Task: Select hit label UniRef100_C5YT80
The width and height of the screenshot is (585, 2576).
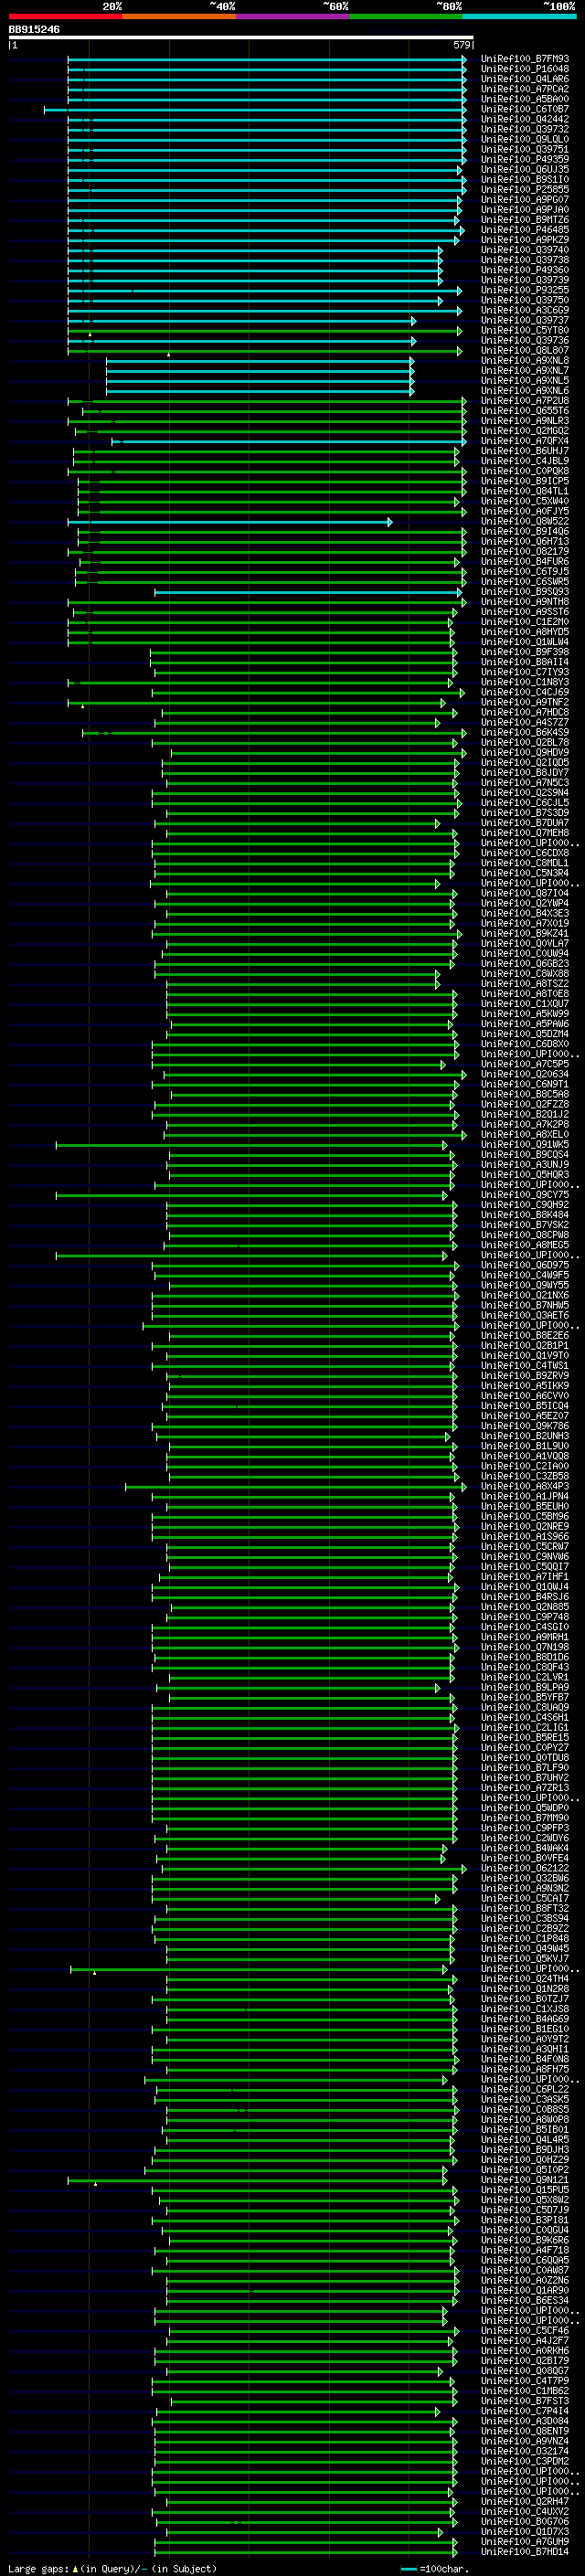Action: (525, 330)
